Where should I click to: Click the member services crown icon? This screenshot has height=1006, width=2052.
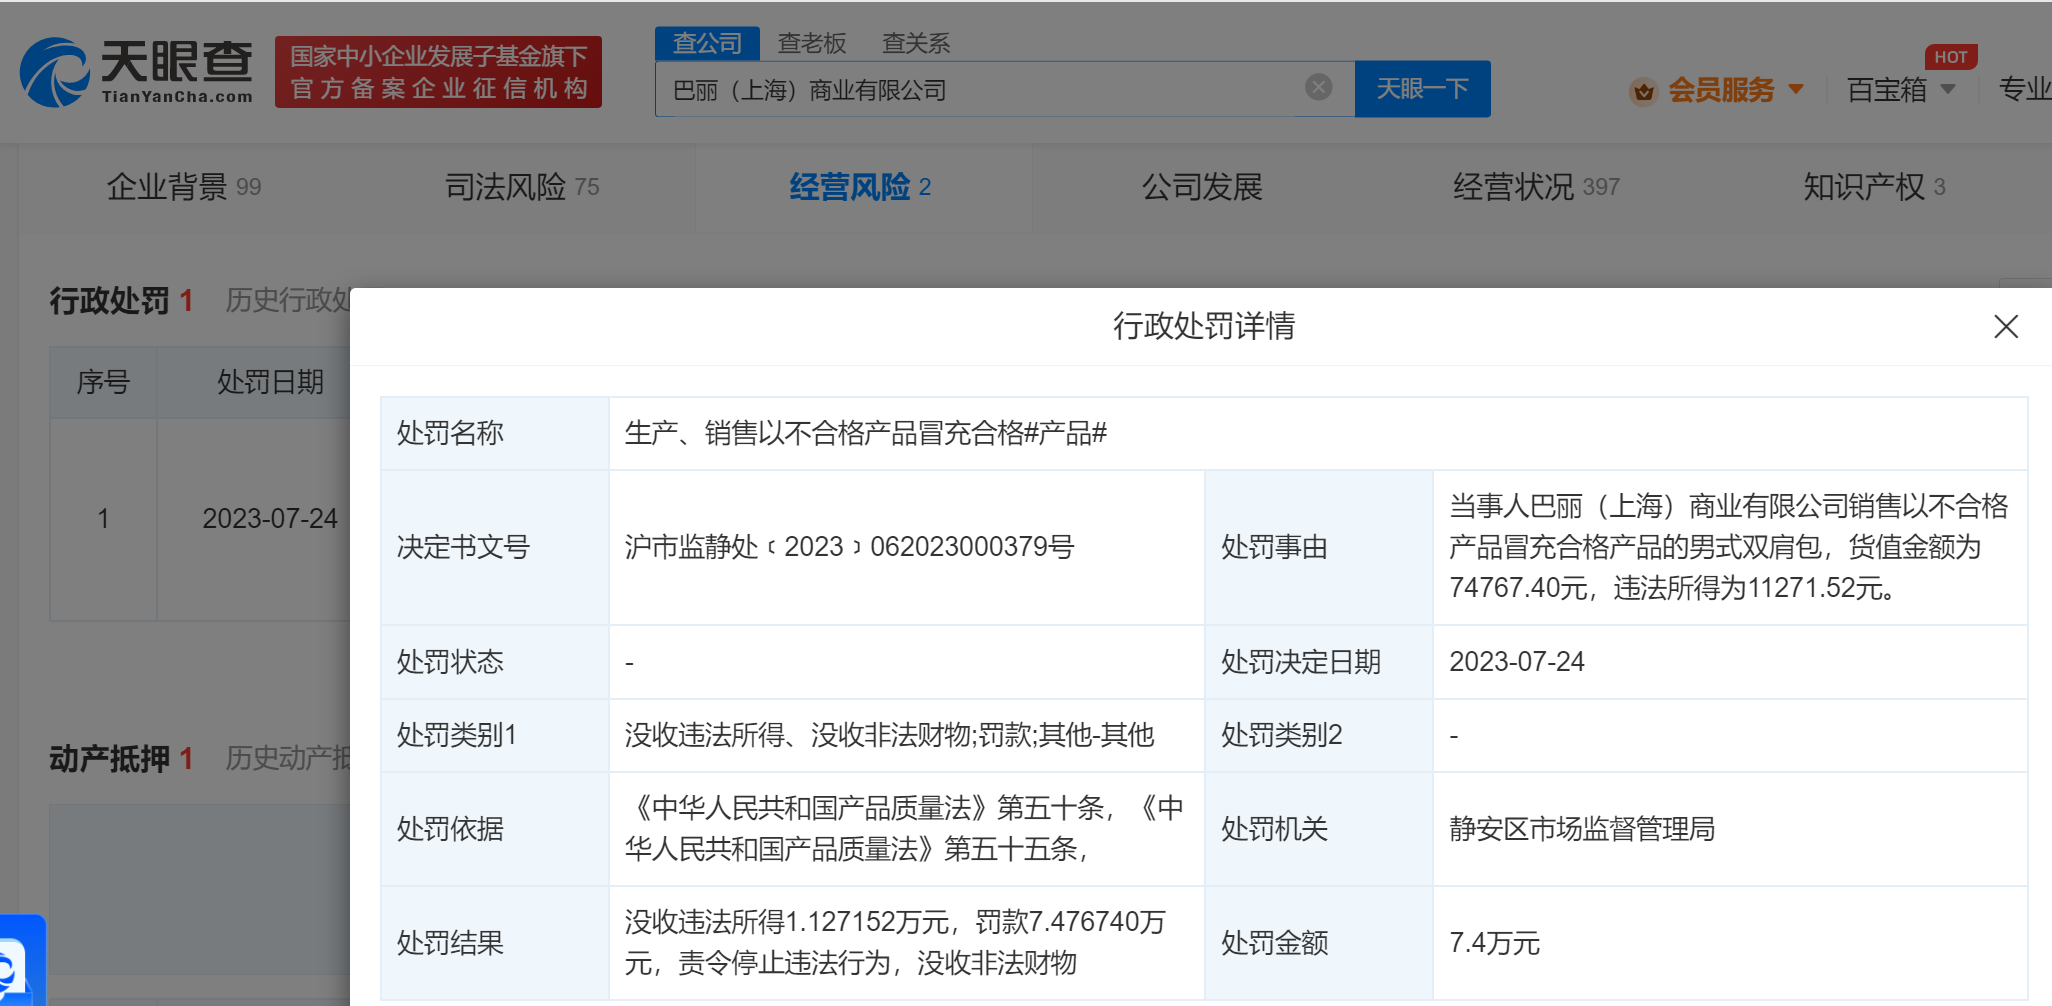coord(1642,91)
